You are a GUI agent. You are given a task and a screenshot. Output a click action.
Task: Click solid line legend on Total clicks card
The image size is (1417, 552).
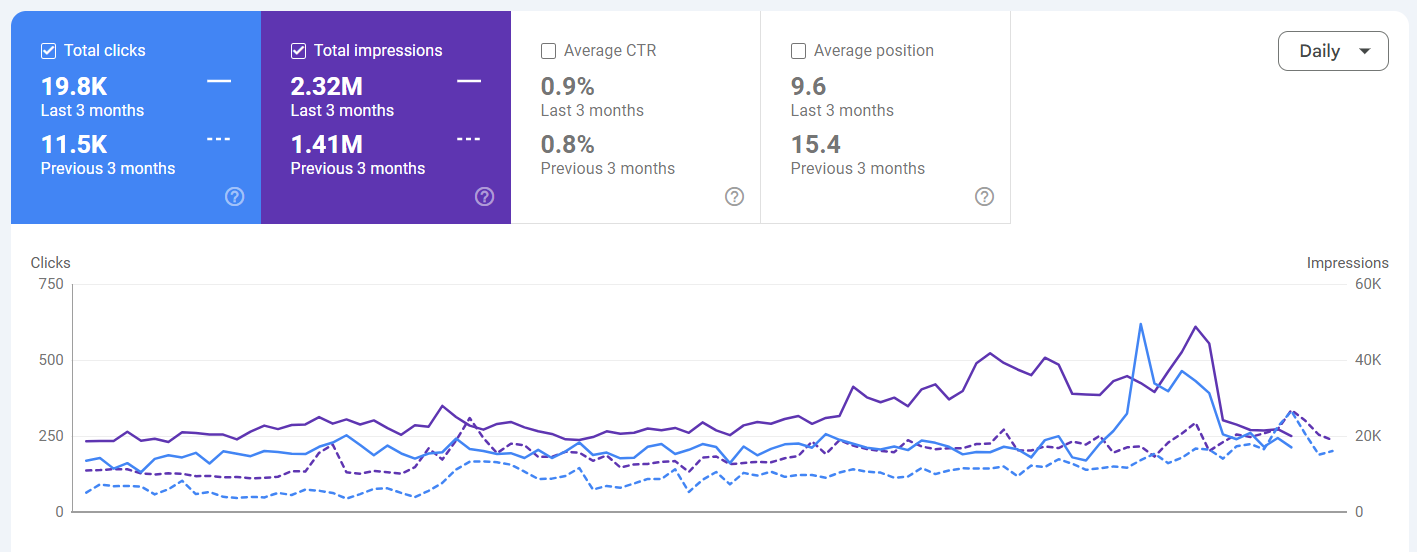[x=219, y=81]
